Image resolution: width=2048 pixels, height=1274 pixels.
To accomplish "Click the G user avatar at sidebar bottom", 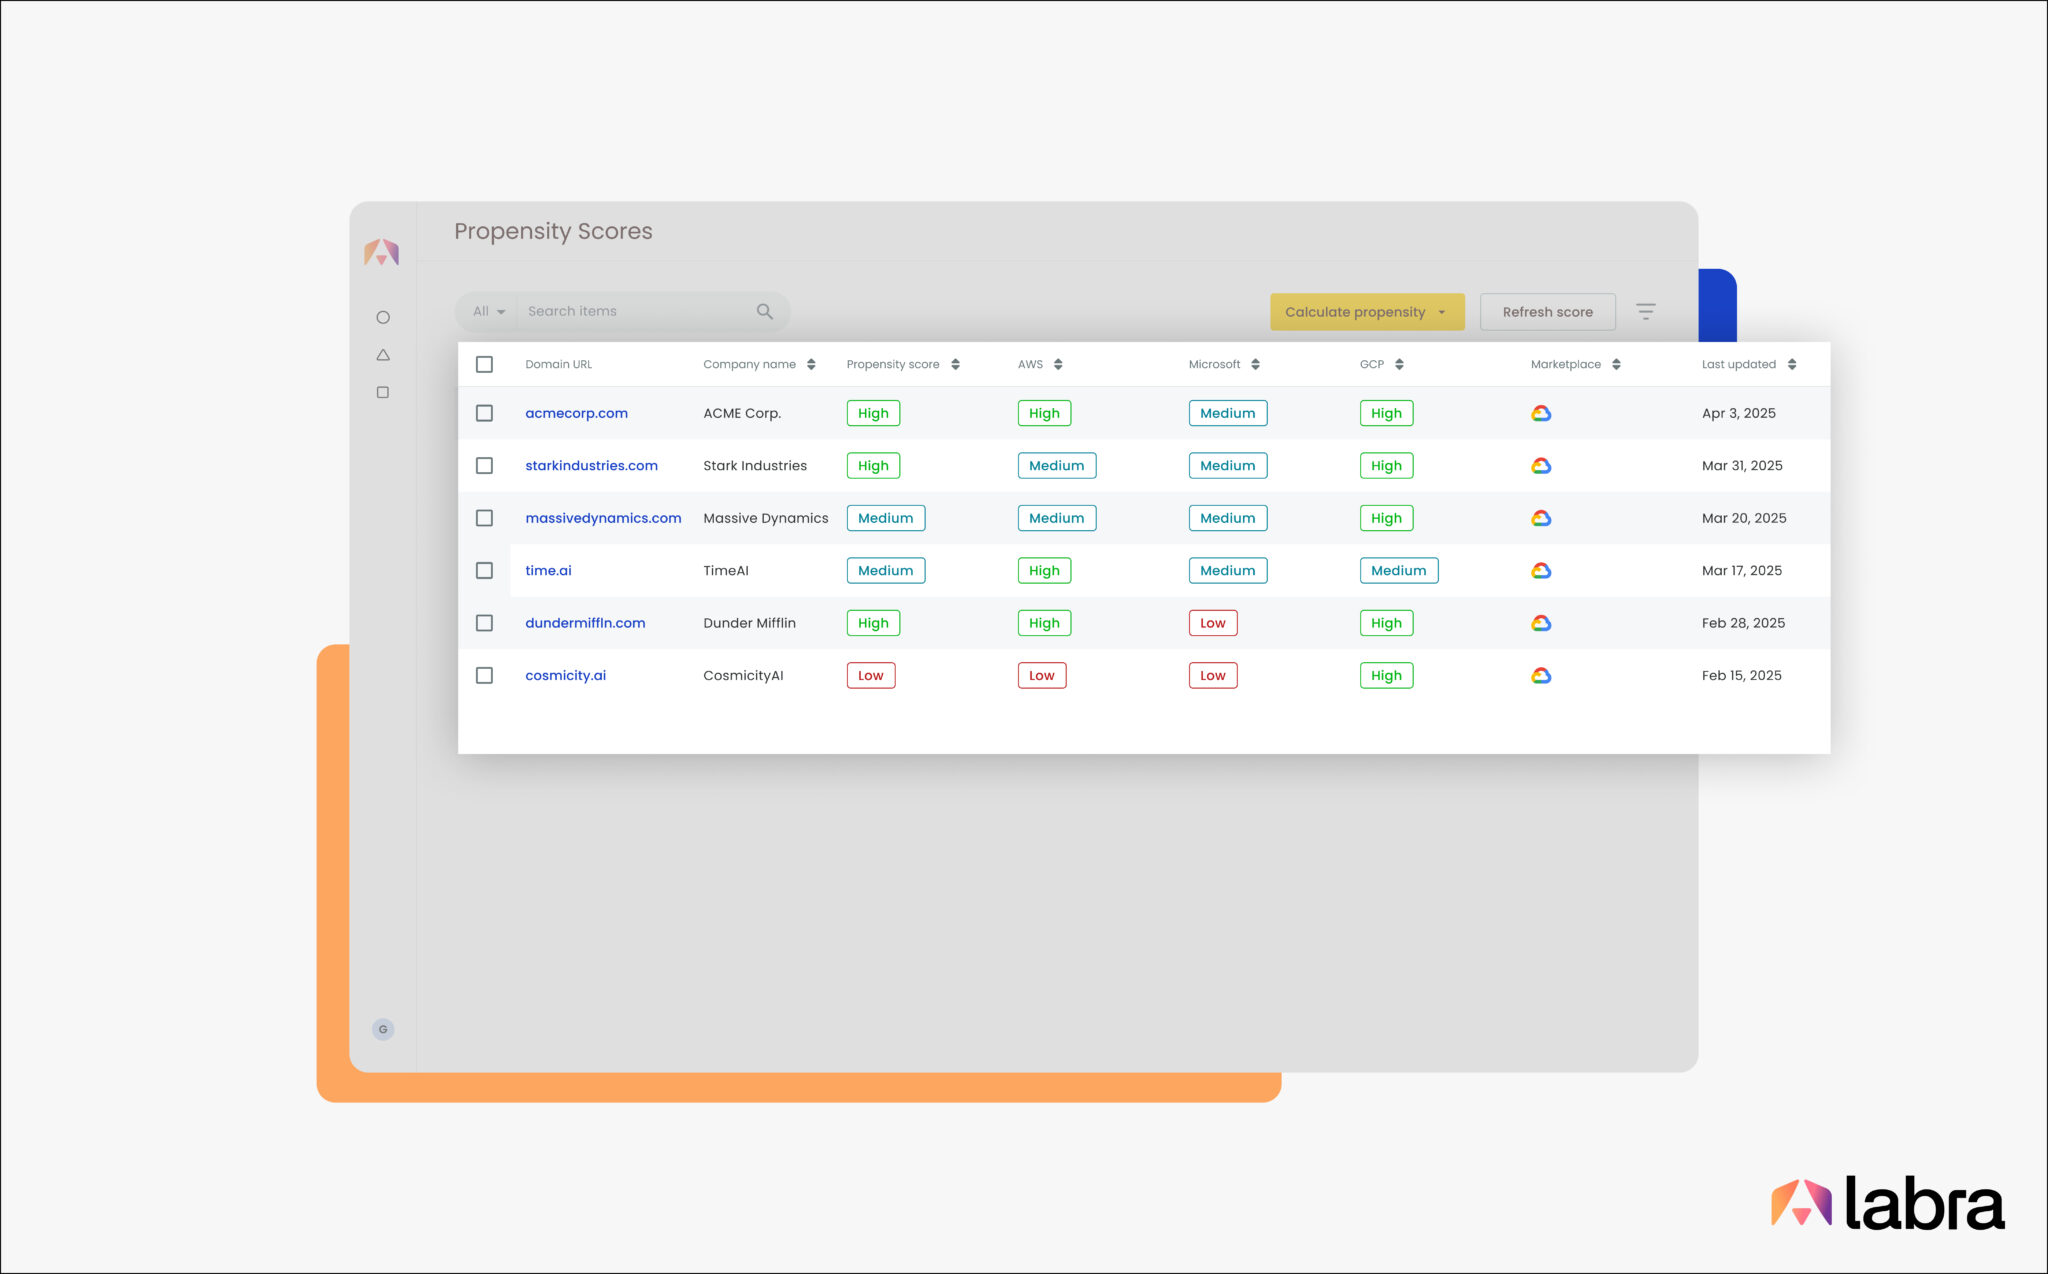I will pos(383,1029).
